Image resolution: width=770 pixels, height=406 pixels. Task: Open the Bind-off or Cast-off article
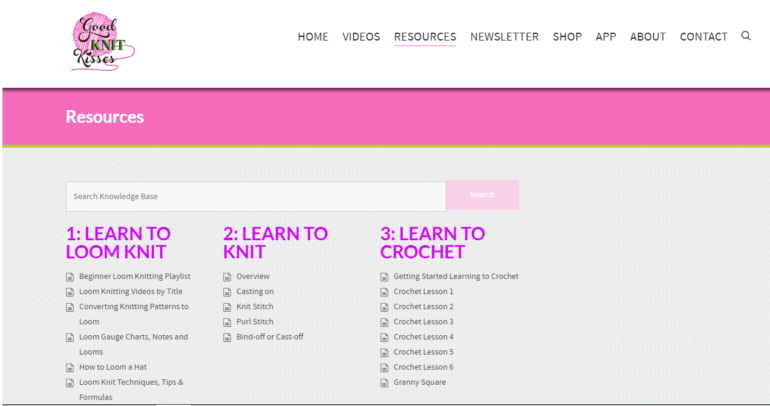pos(270,337)
